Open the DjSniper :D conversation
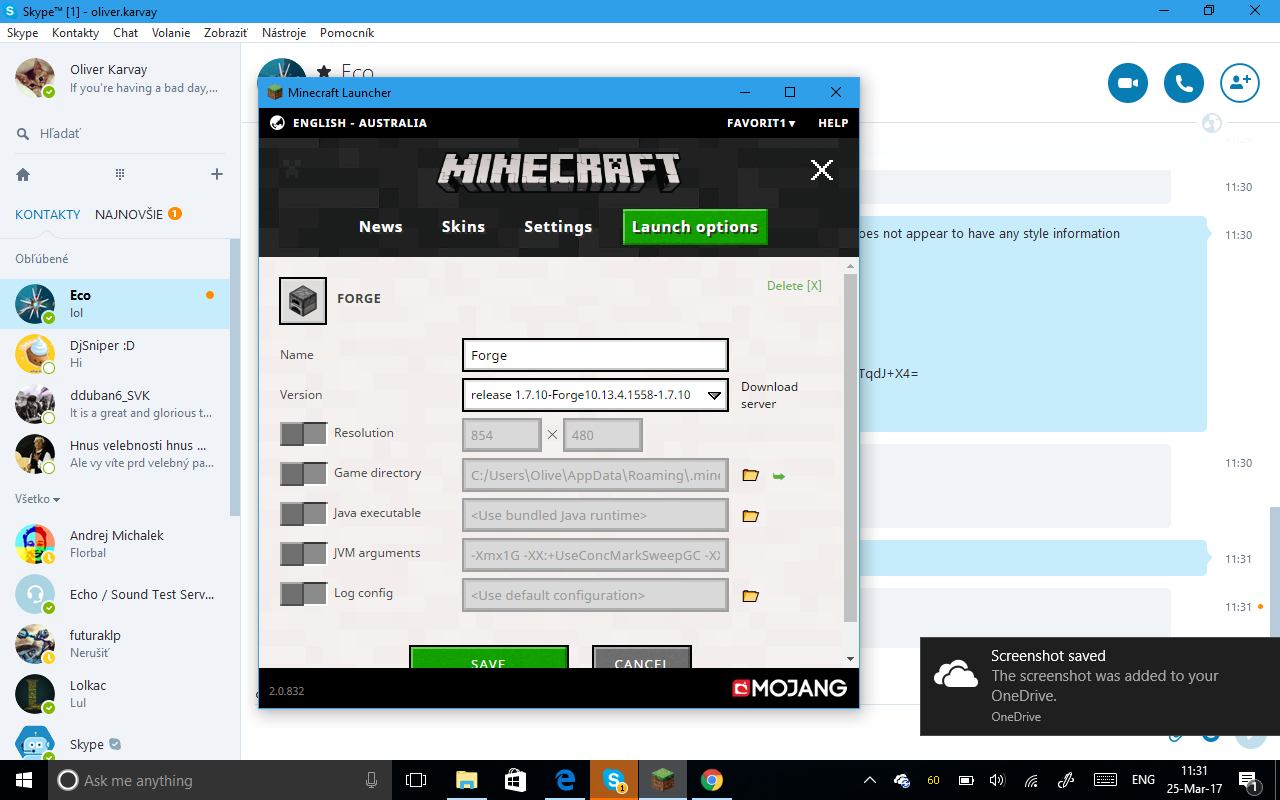The width and height of the screenshot is (1280, 800). coord(115,354)
